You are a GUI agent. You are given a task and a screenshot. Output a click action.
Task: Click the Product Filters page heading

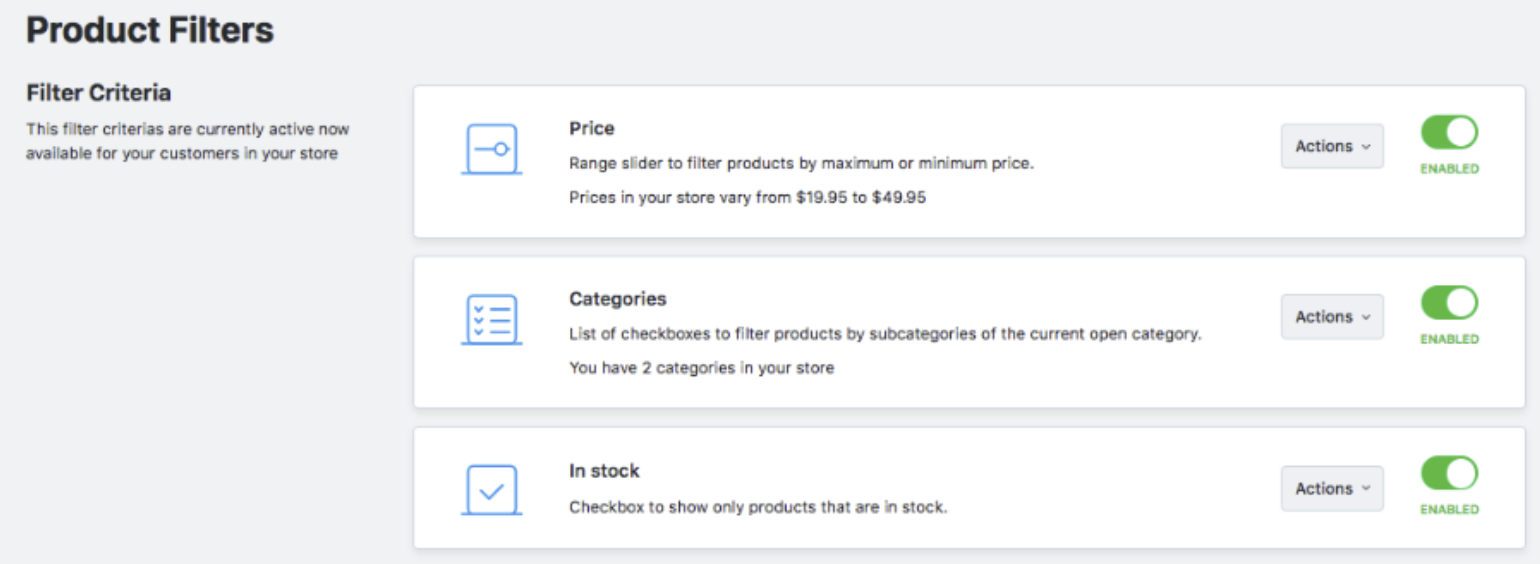(150, 30)
